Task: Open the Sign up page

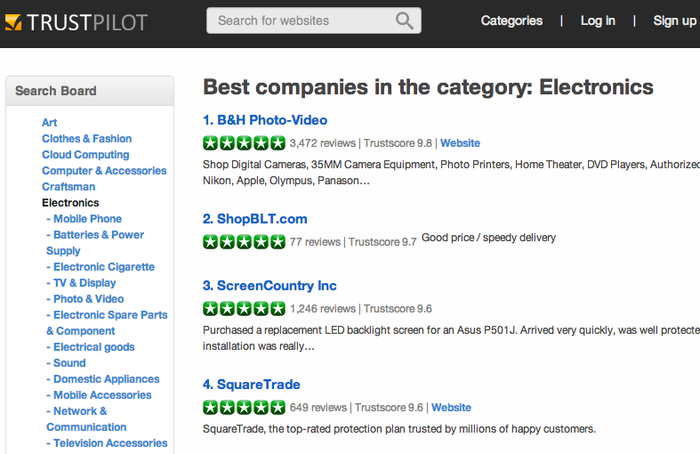Action: [675, 21]
